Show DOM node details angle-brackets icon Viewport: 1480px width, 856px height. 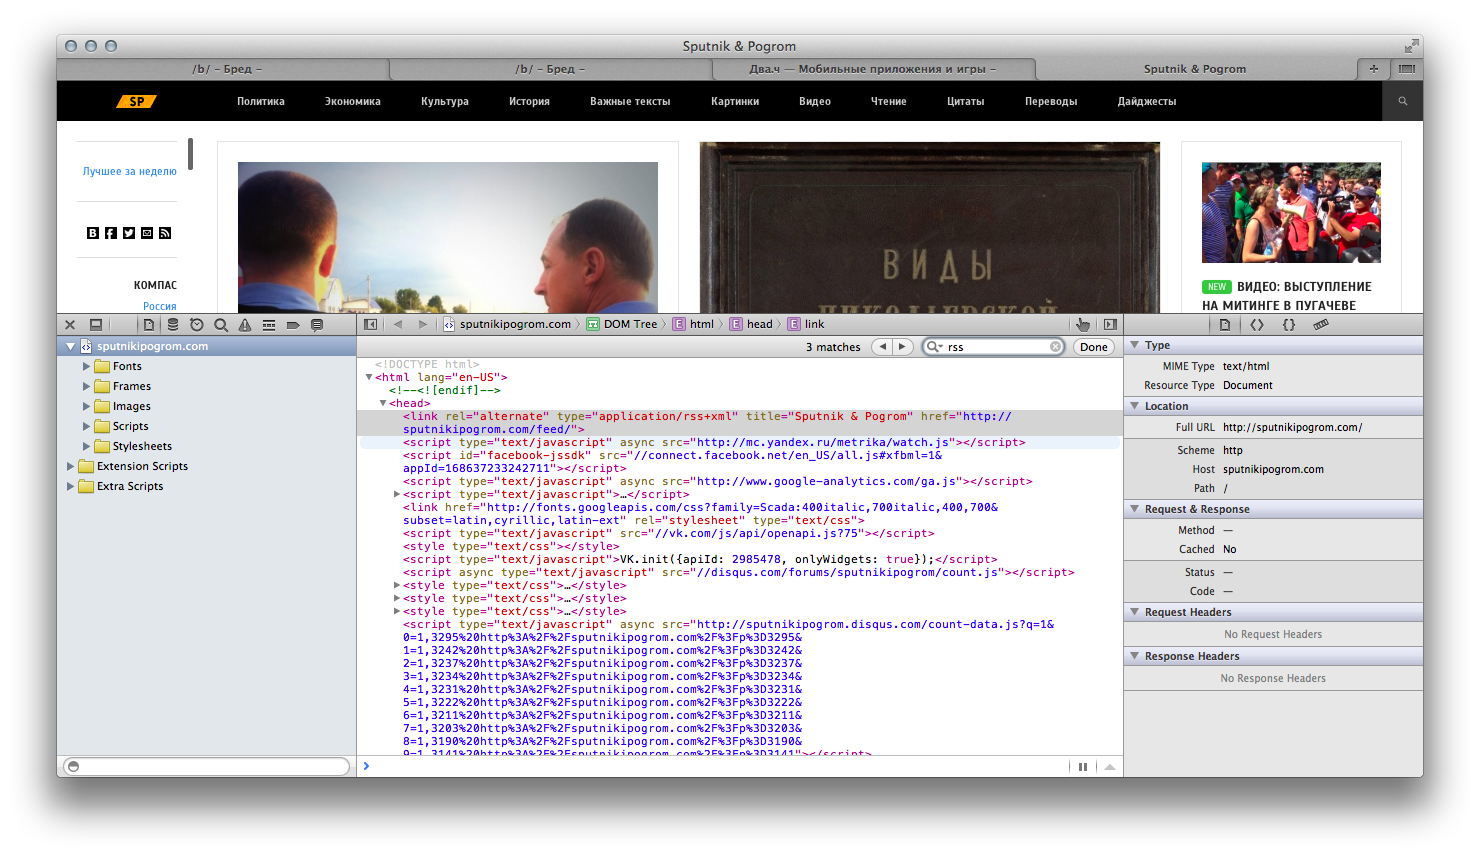tap(1257, 325)
